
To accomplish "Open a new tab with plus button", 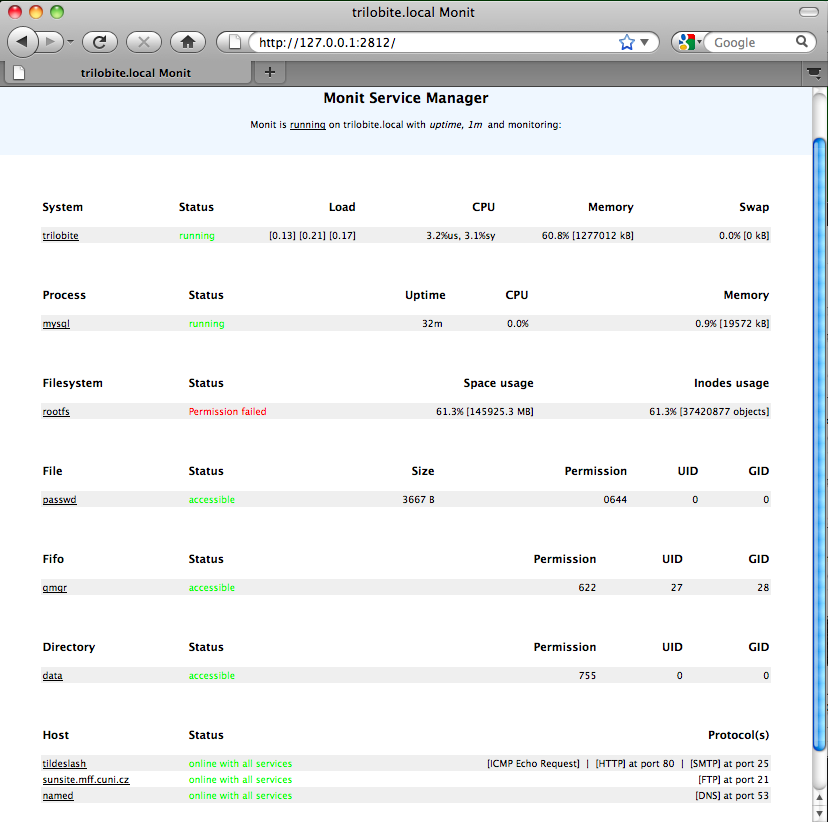I will point(270,72).
